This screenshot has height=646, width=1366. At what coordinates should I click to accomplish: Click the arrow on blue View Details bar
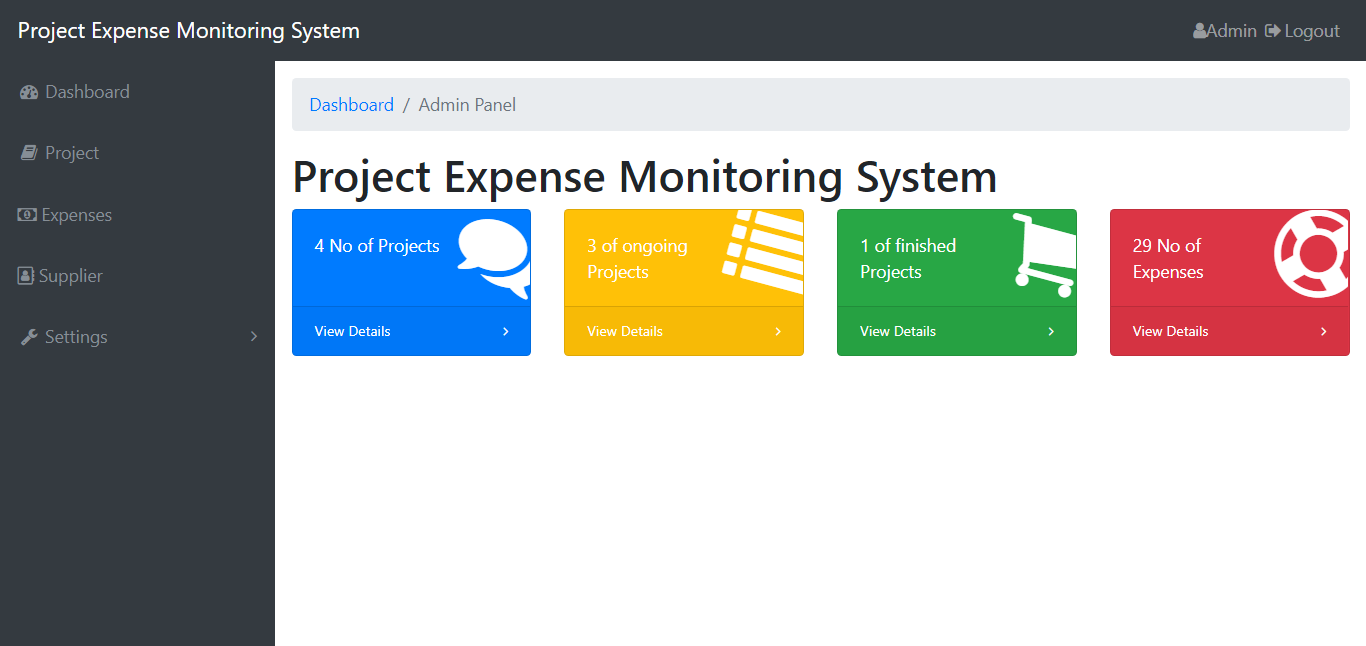505,330
